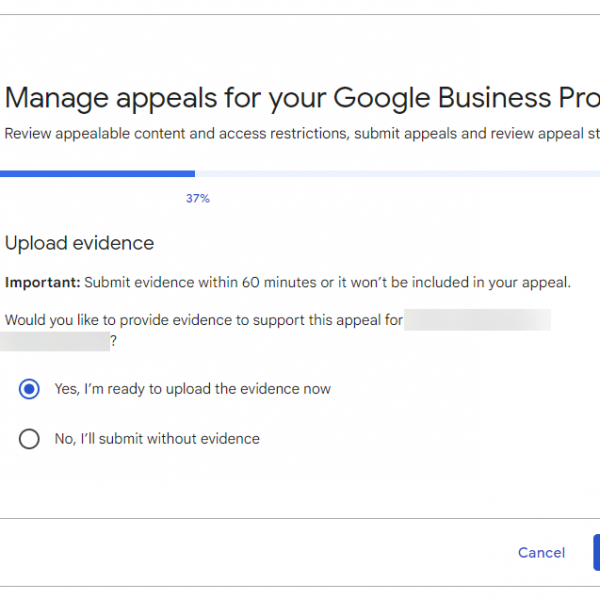Click the unfilled light portion of progress bar
Viewport: 600px width, 600px height.
click(400, 174)
